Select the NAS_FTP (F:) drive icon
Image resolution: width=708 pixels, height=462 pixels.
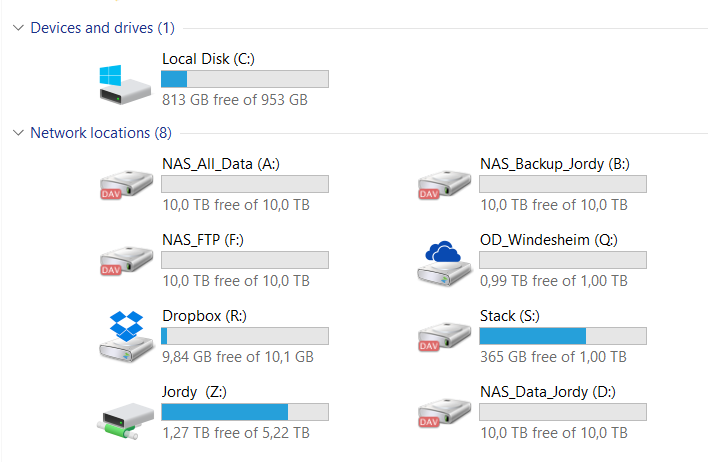pyautogui.click(x=126, y=260)
